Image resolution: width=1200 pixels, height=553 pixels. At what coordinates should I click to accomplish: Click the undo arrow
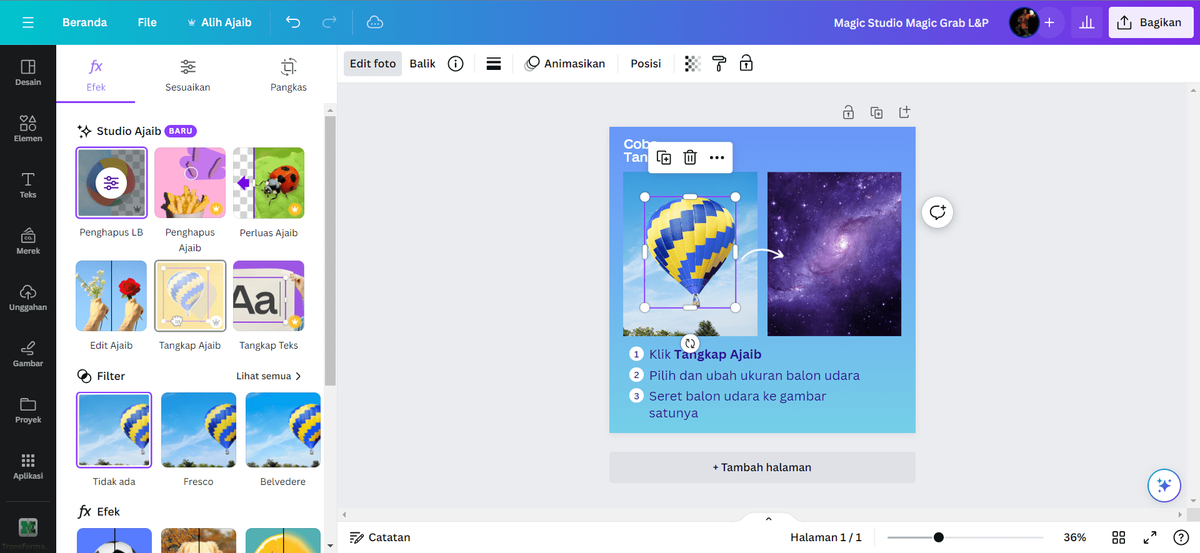[x=293, y=22]
